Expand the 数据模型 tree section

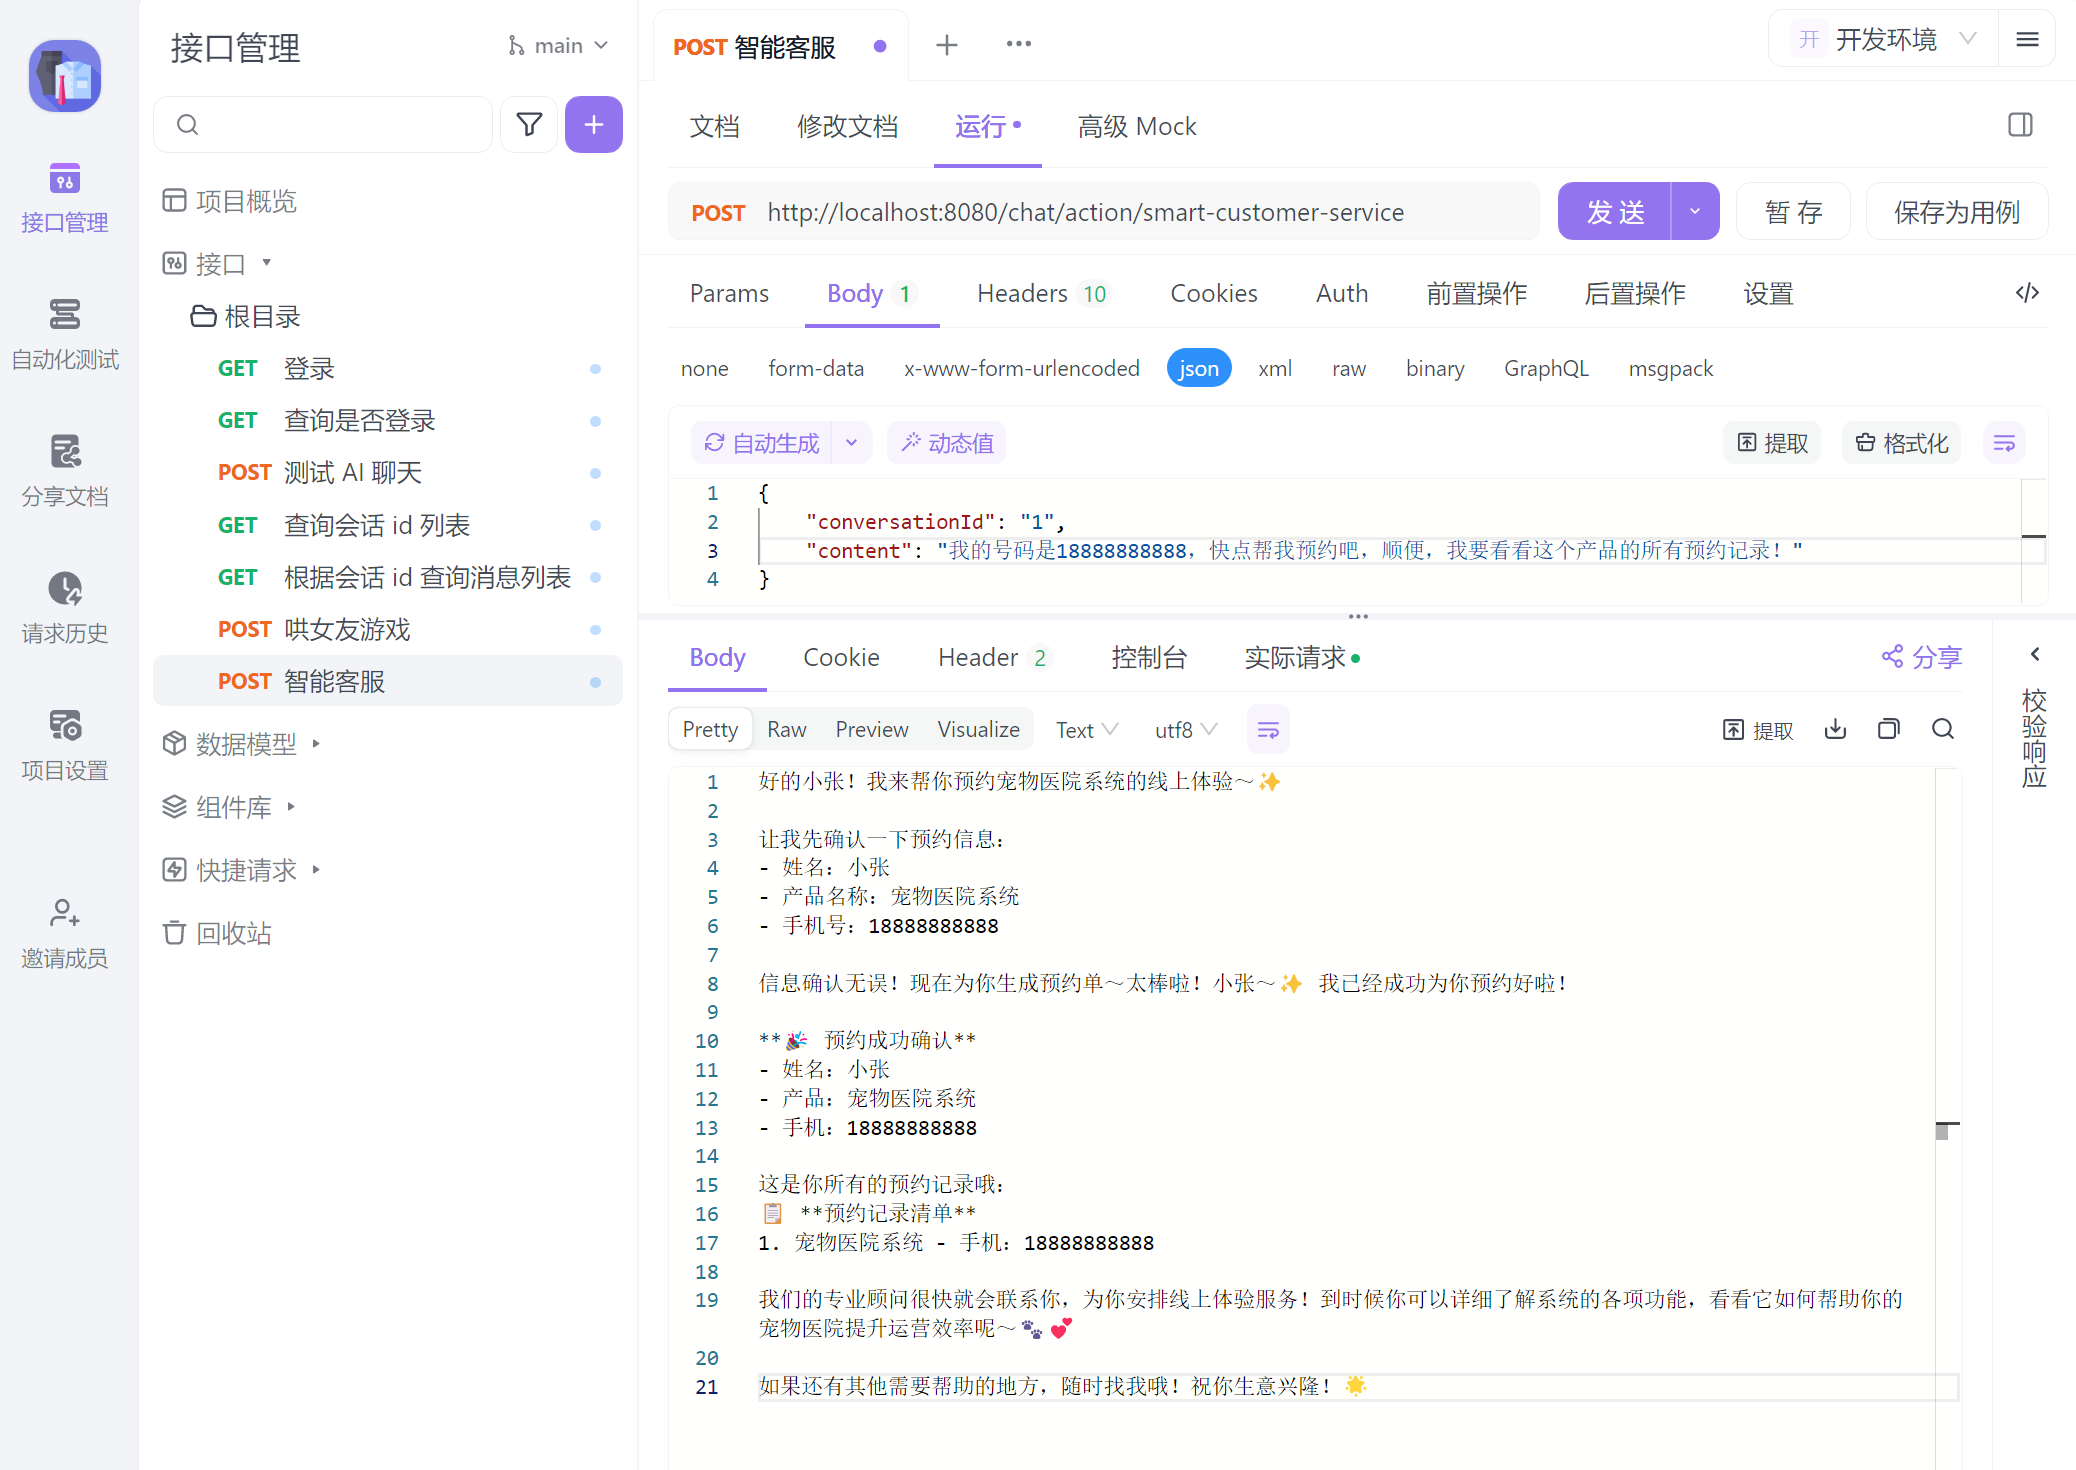(245, 743)
